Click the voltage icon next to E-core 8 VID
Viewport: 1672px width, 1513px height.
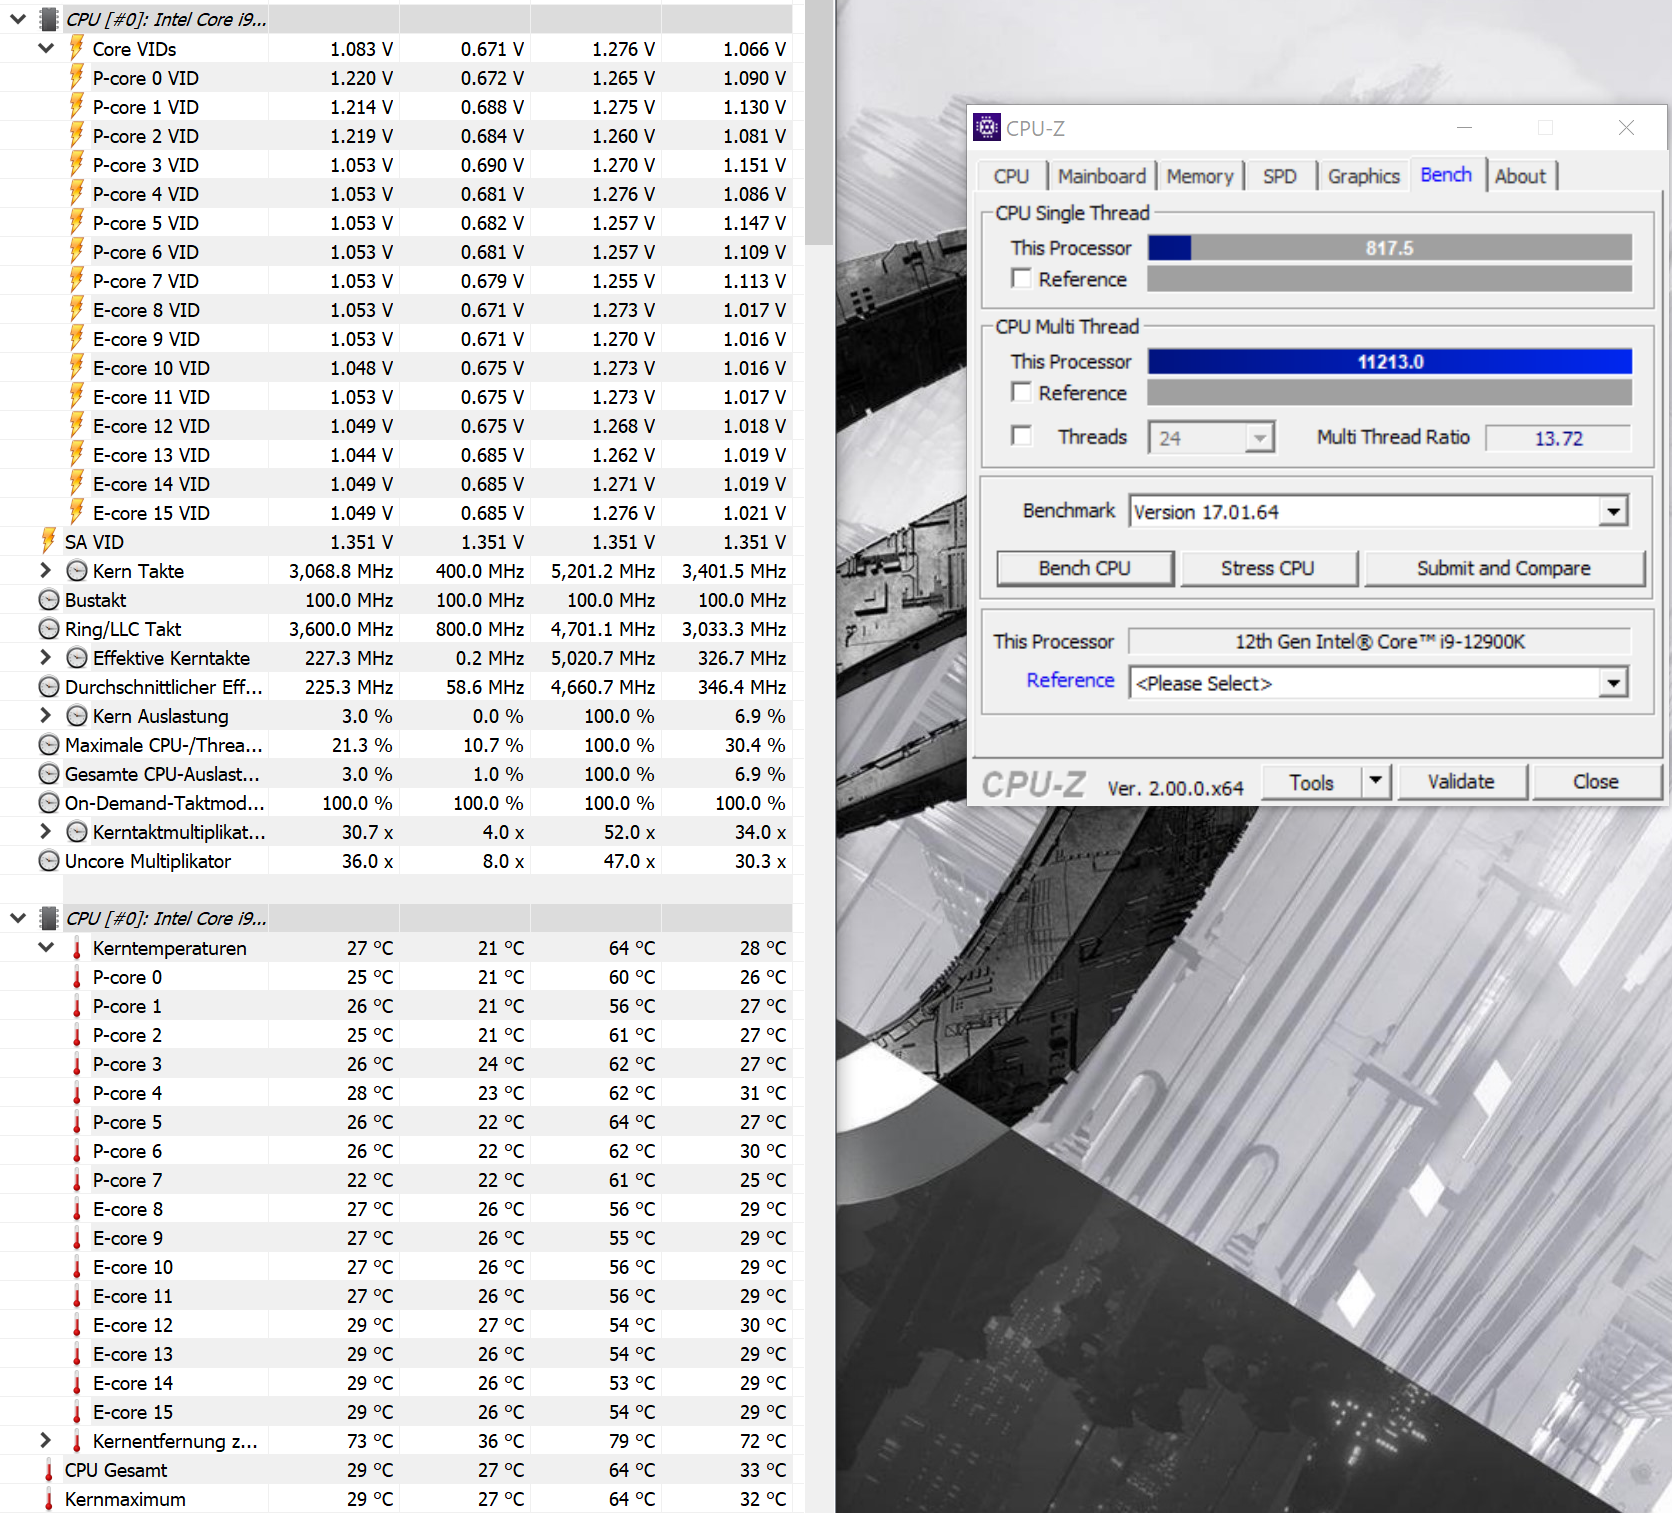click(76, 309)
